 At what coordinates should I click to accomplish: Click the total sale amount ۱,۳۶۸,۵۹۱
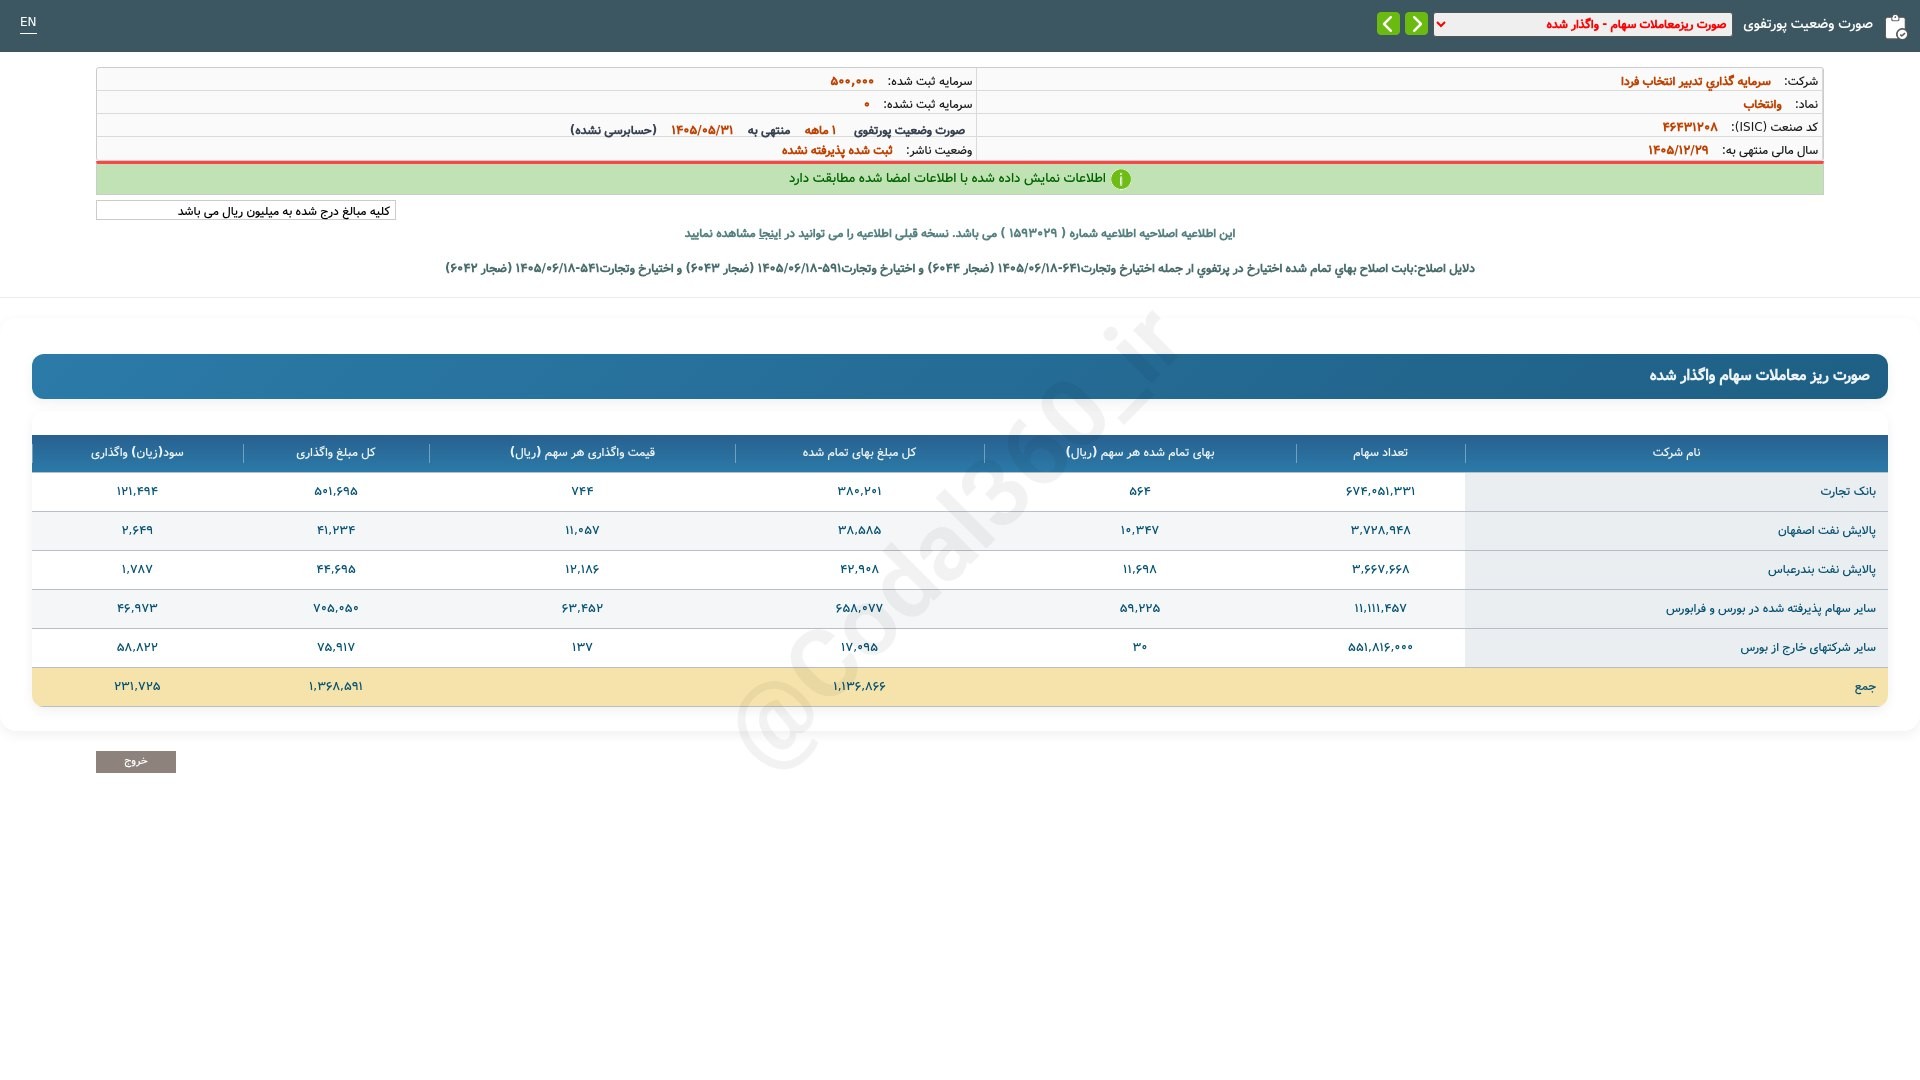point(336,686)
